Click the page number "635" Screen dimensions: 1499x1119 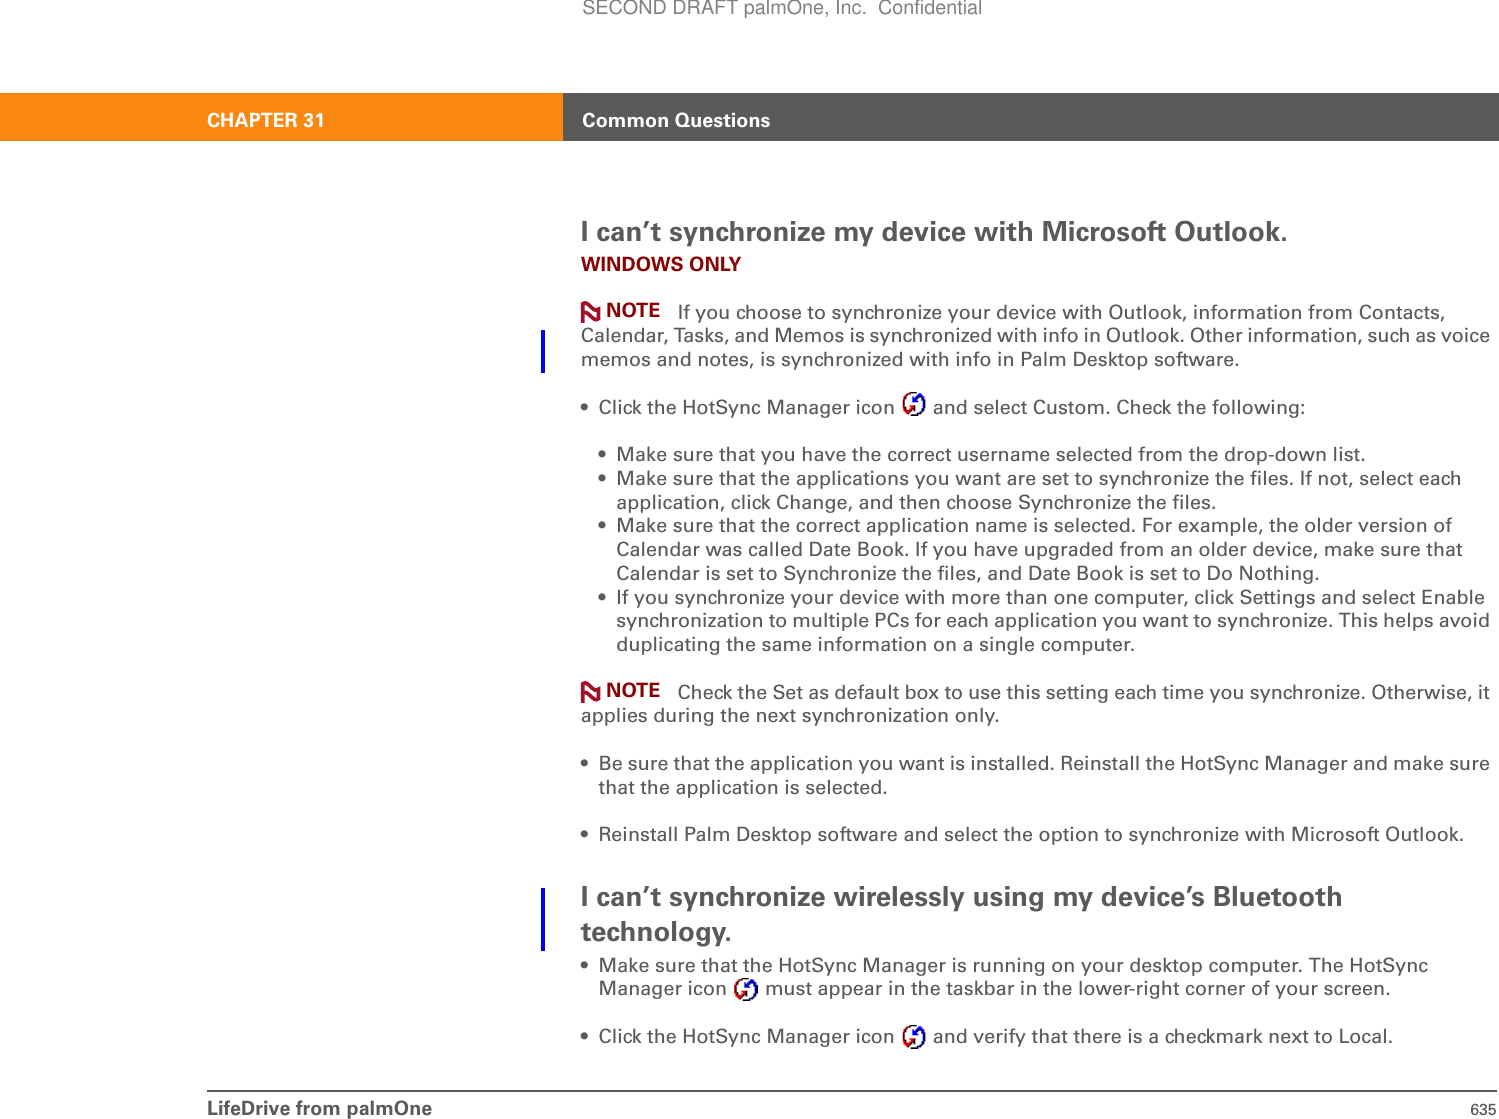[1483, 1109]
